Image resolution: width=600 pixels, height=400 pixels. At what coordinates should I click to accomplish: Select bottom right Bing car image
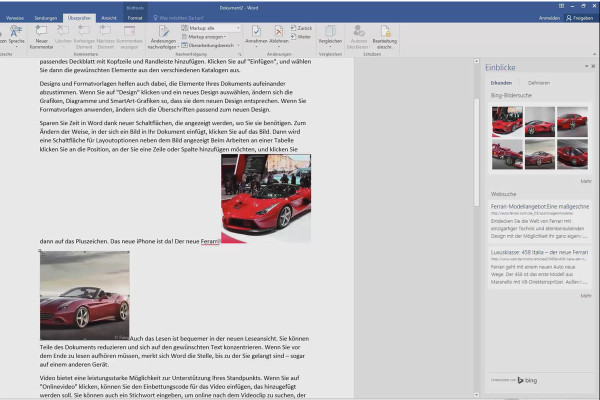(x=572, y=154)
